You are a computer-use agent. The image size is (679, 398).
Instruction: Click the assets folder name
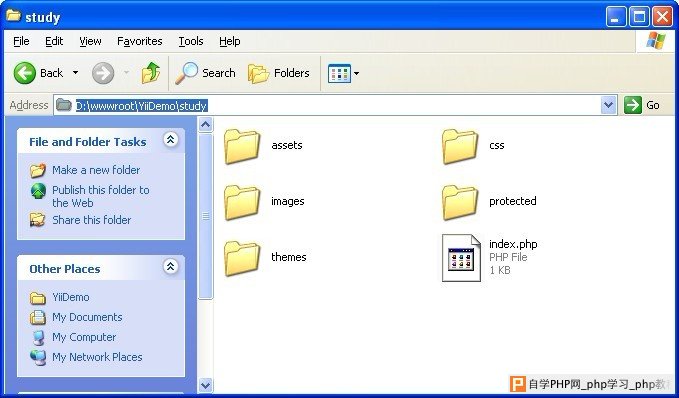[x=287, y=145]
